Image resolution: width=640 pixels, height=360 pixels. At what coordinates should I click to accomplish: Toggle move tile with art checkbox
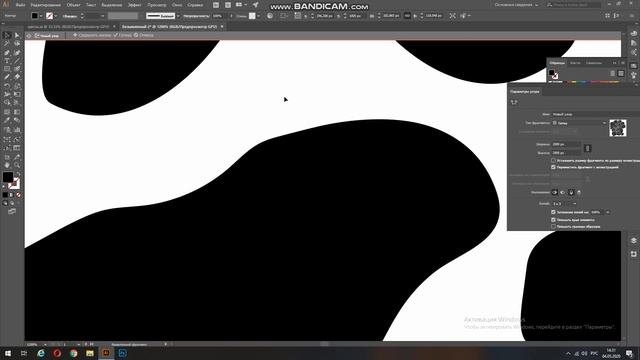point(553,167)
